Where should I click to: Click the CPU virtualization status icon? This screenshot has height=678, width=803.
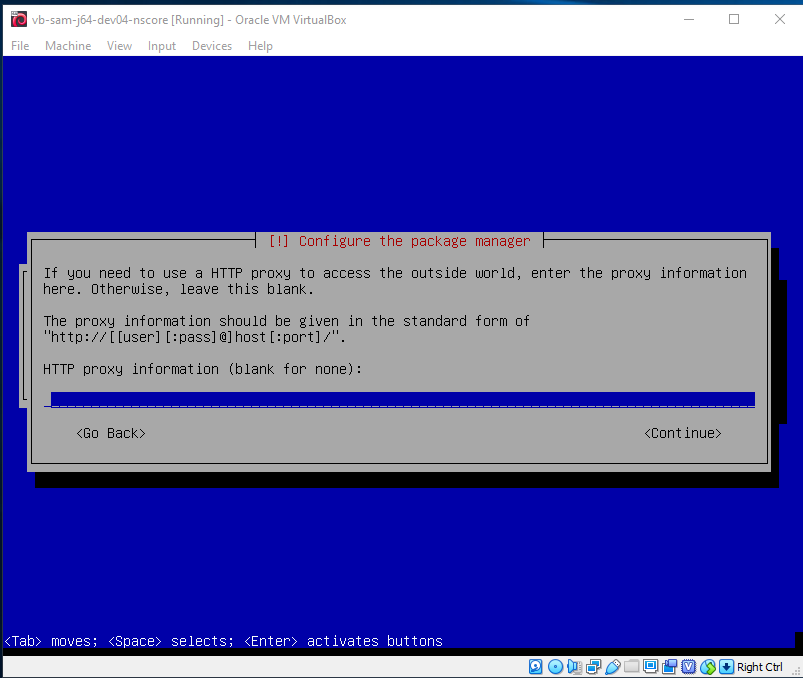pos(688,666)
